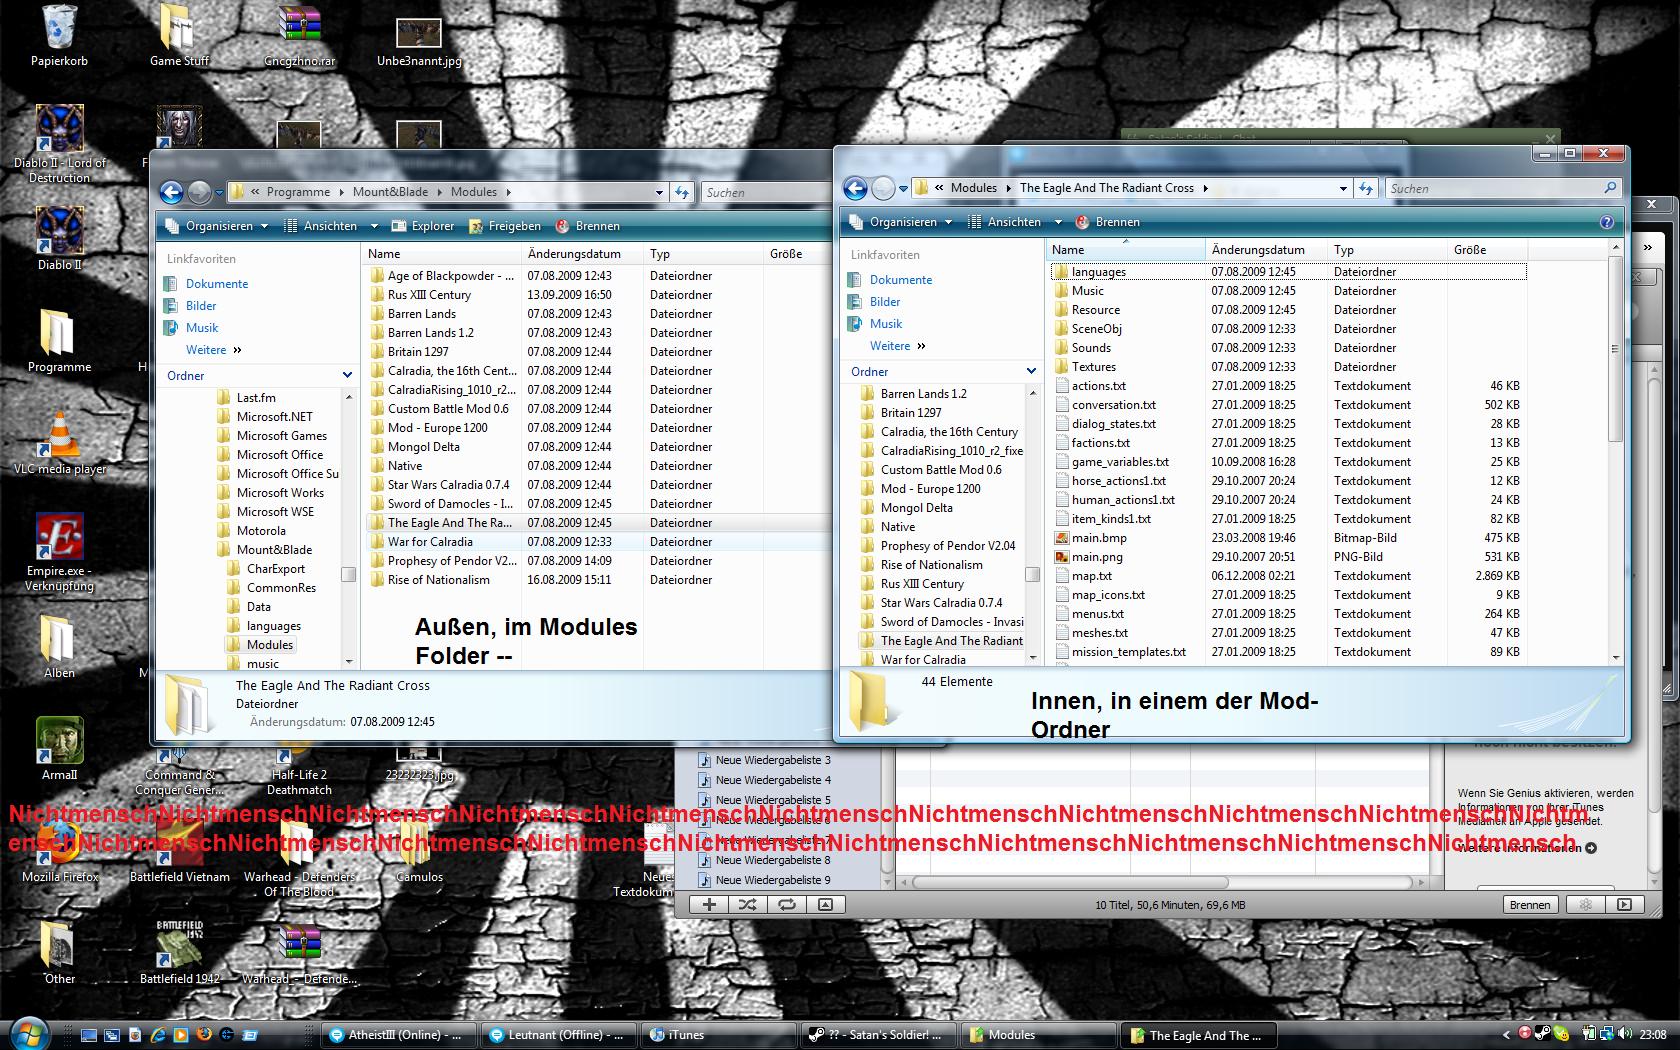Open the Programme desktop folder
Screen dimensions: 1680x1050
59,340
